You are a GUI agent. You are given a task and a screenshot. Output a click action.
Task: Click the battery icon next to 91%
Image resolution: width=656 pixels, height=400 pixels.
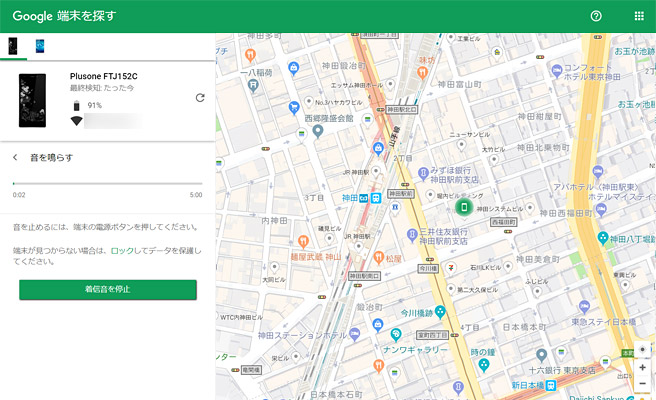pos(76,105)
